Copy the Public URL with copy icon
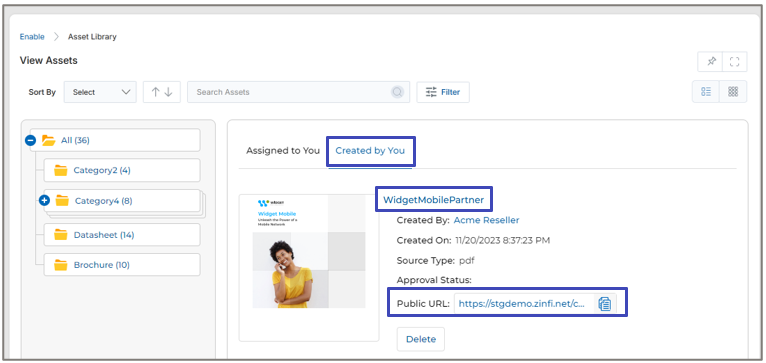The image size is (766, 363). 605,304
